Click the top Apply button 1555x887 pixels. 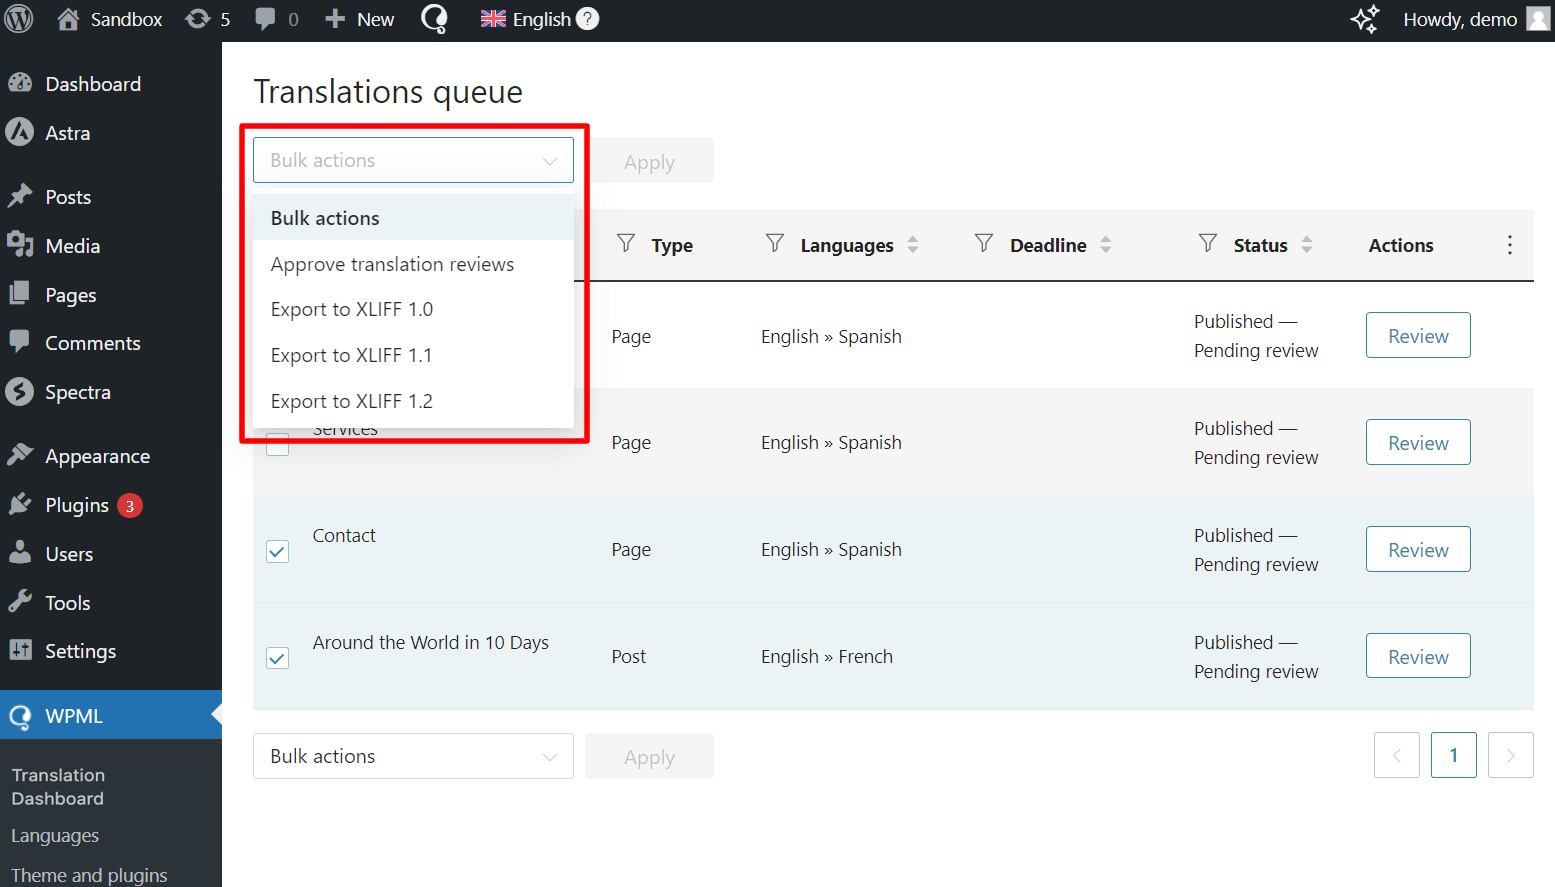pyautogui.click(x=649, y=161)
